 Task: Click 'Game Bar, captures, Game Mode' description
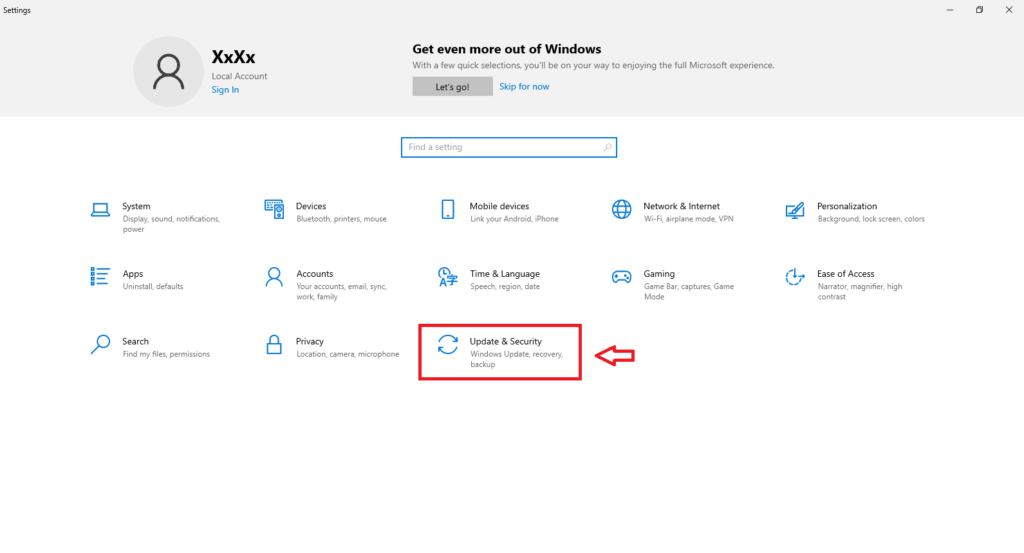pyautogui.click(x=689, y=292)
